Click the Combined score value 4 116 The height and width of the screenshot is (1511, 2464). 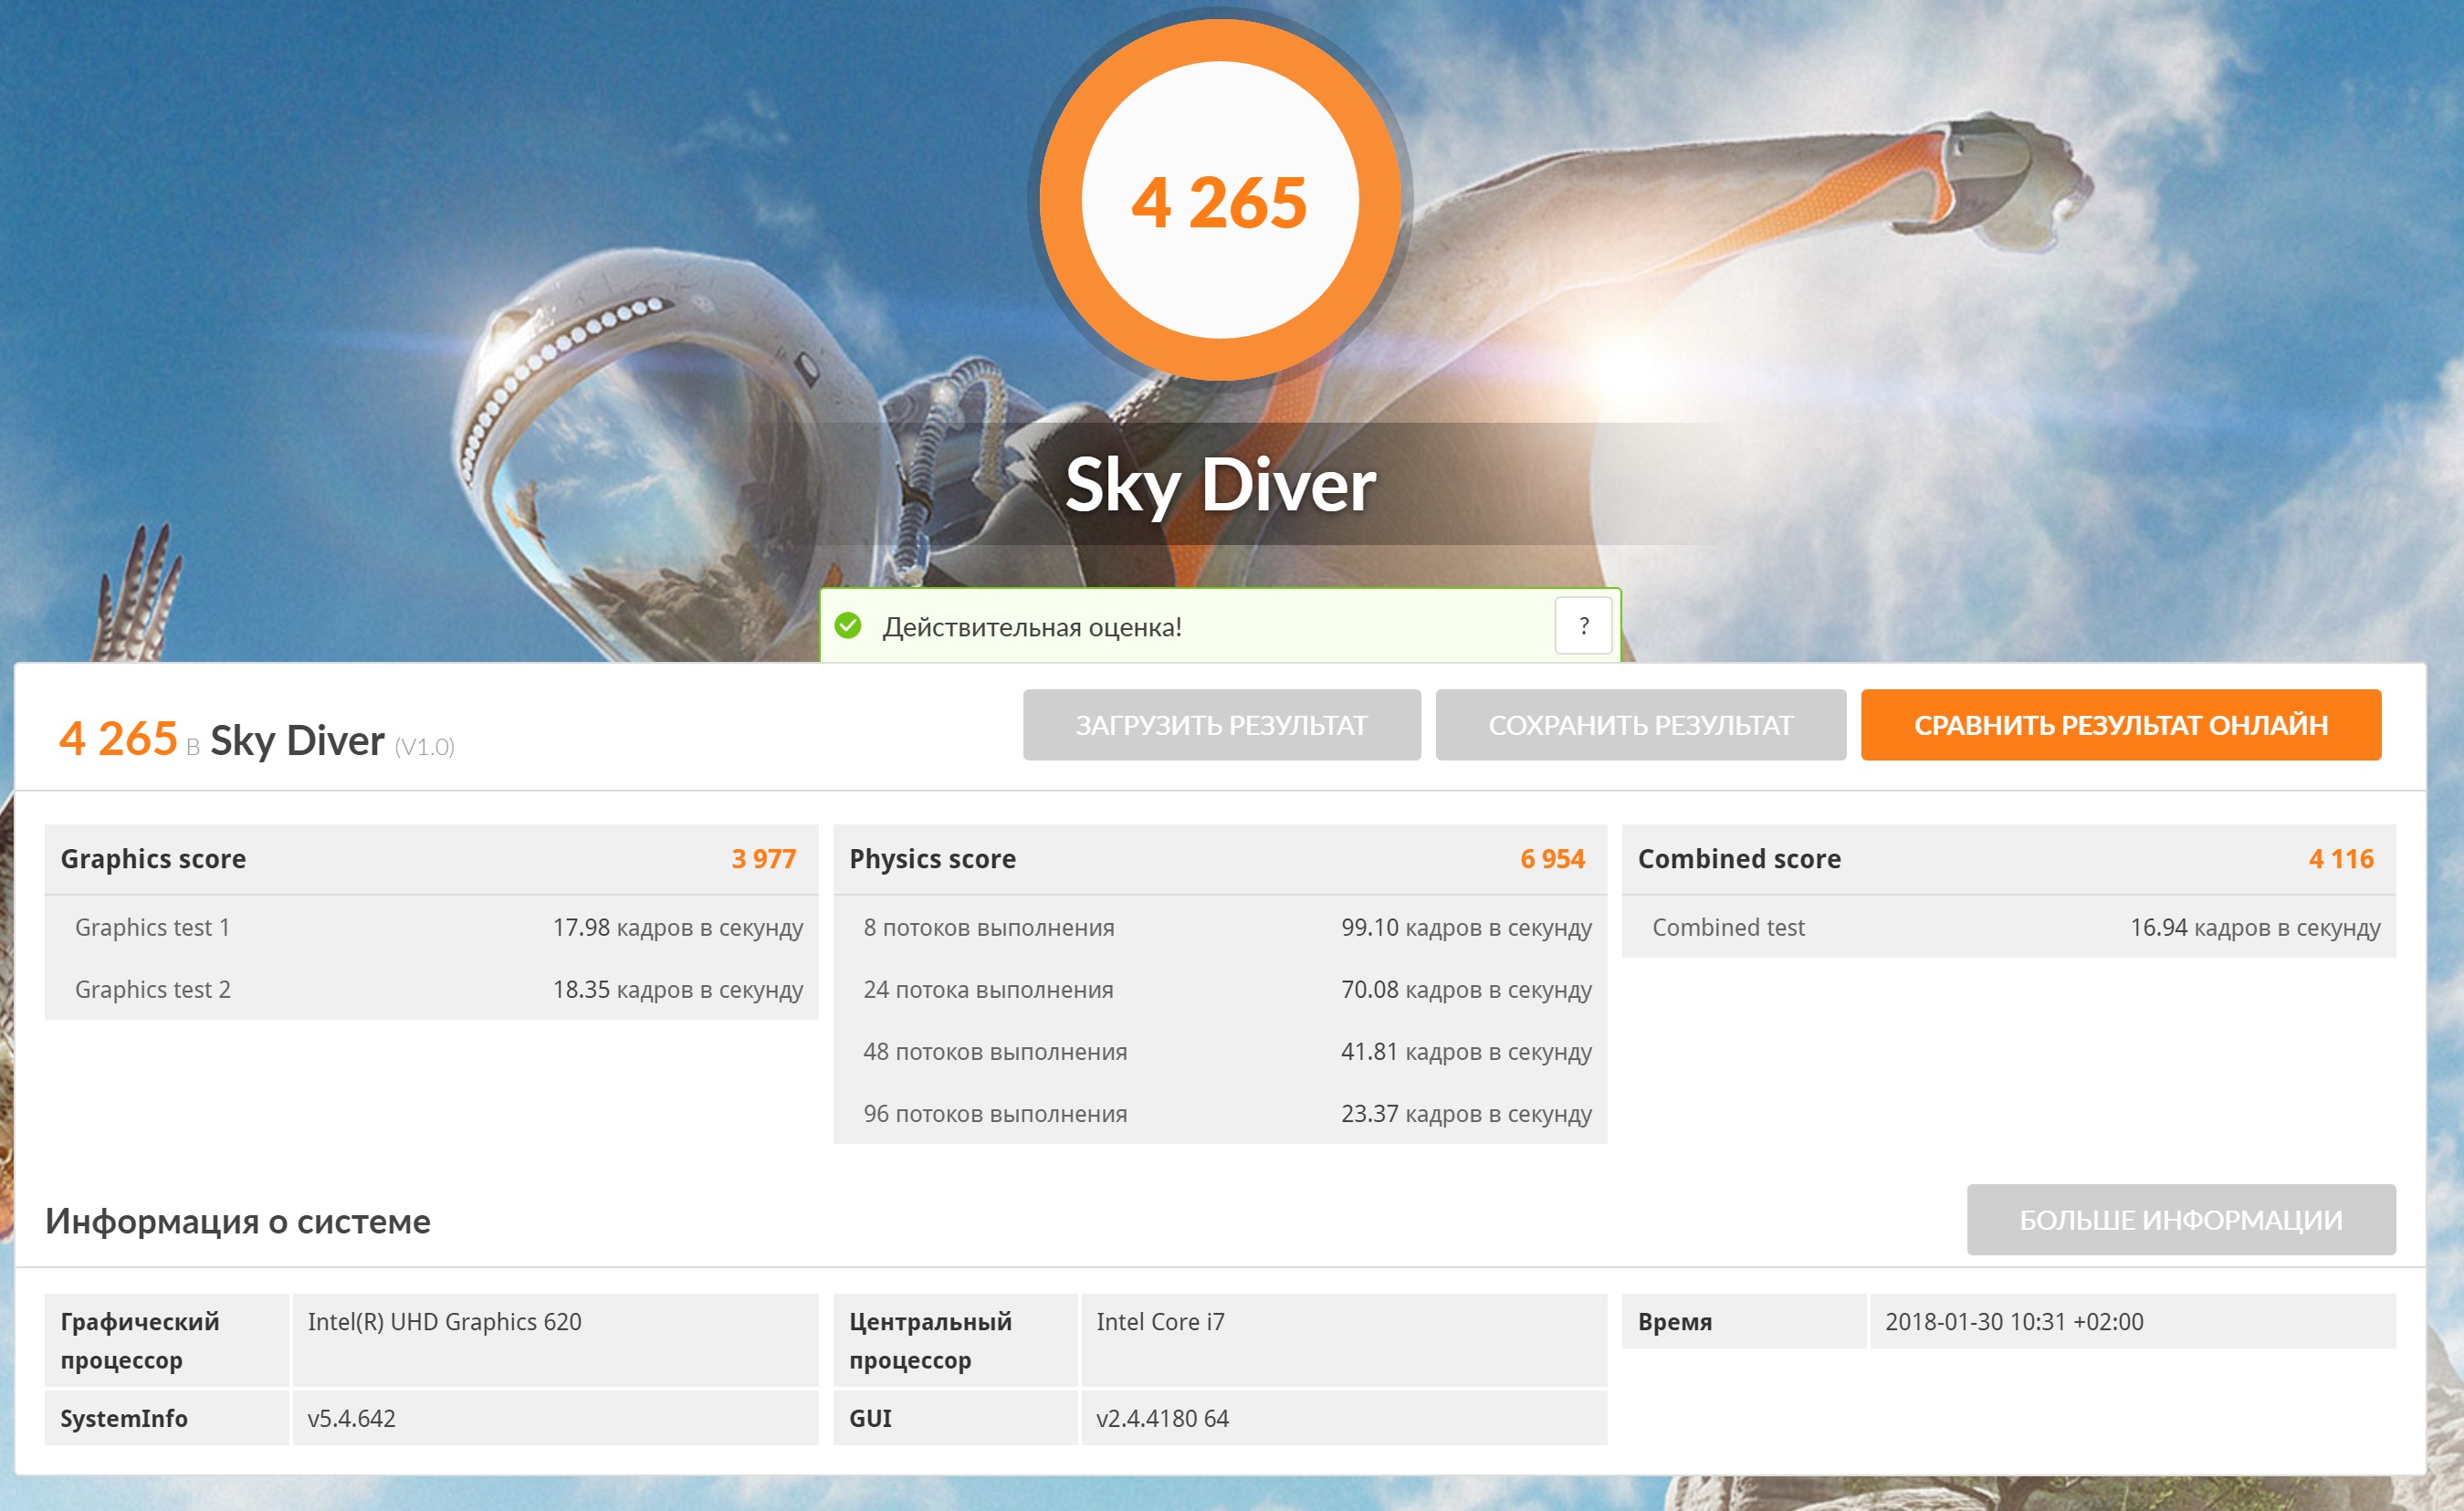click(x=2341, y=859)
